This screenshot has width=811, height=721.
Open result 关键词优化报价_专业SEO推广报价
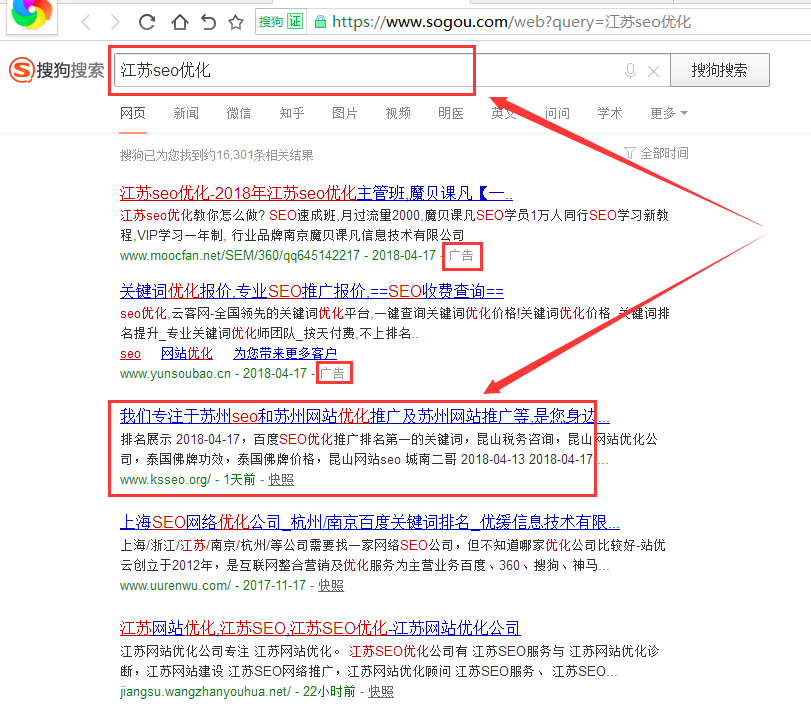click(312, 291)
